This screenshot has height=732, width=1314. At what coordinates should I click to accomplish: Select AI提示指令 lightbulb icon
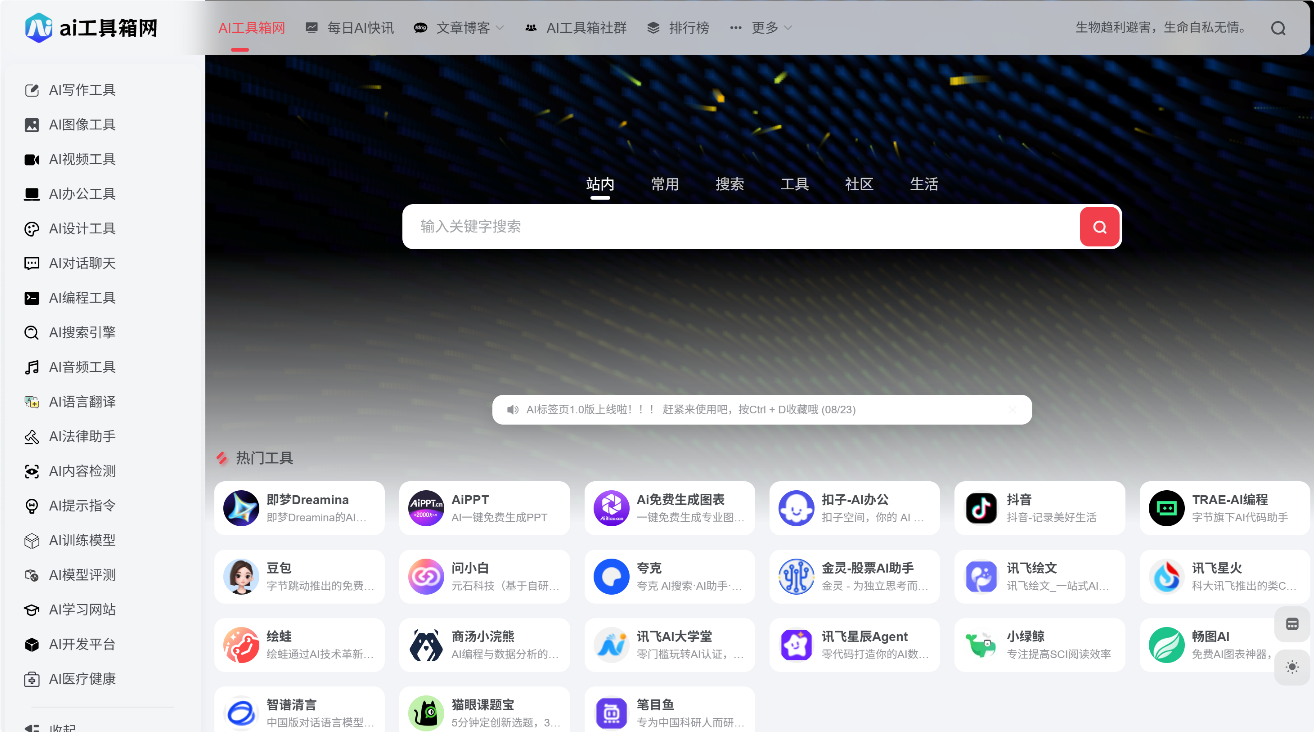tap(31, 506)
